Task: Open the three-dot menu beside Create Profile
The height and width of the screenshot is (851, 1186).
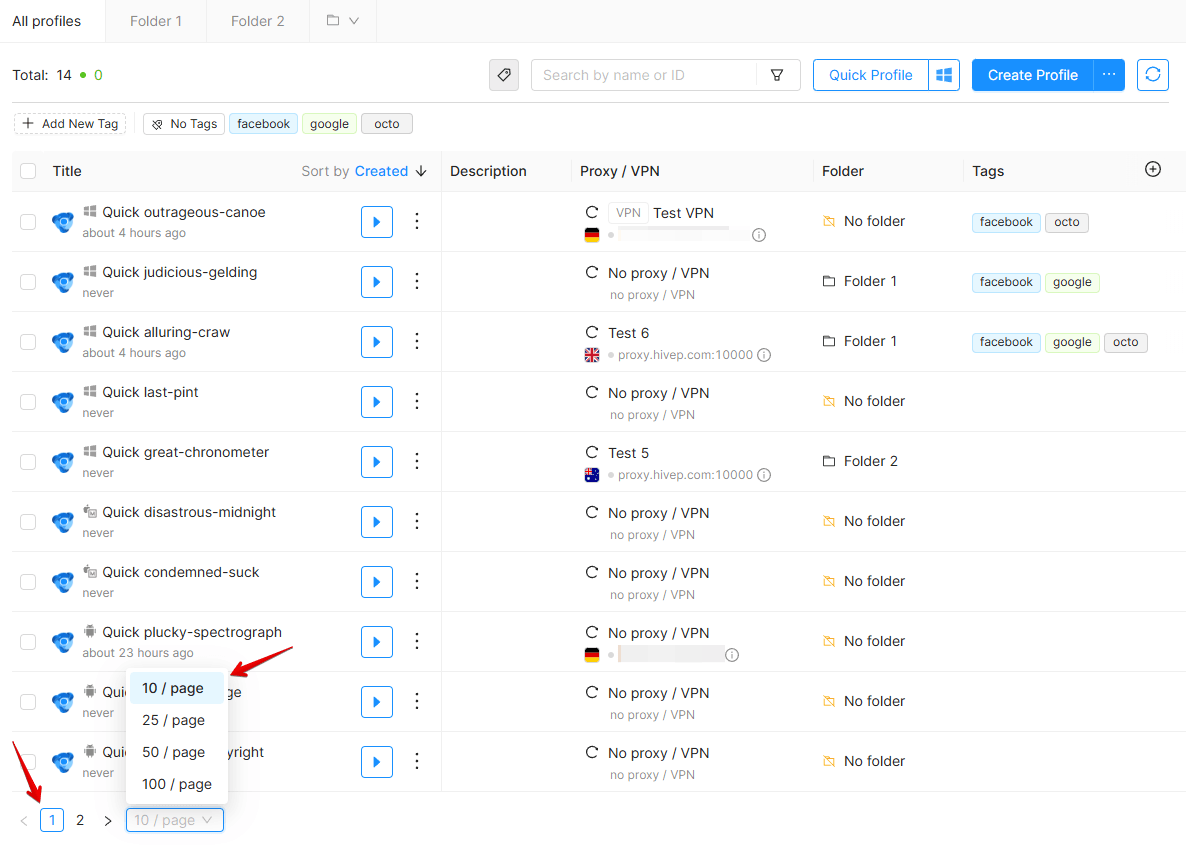Action: tap(1109, 75)
